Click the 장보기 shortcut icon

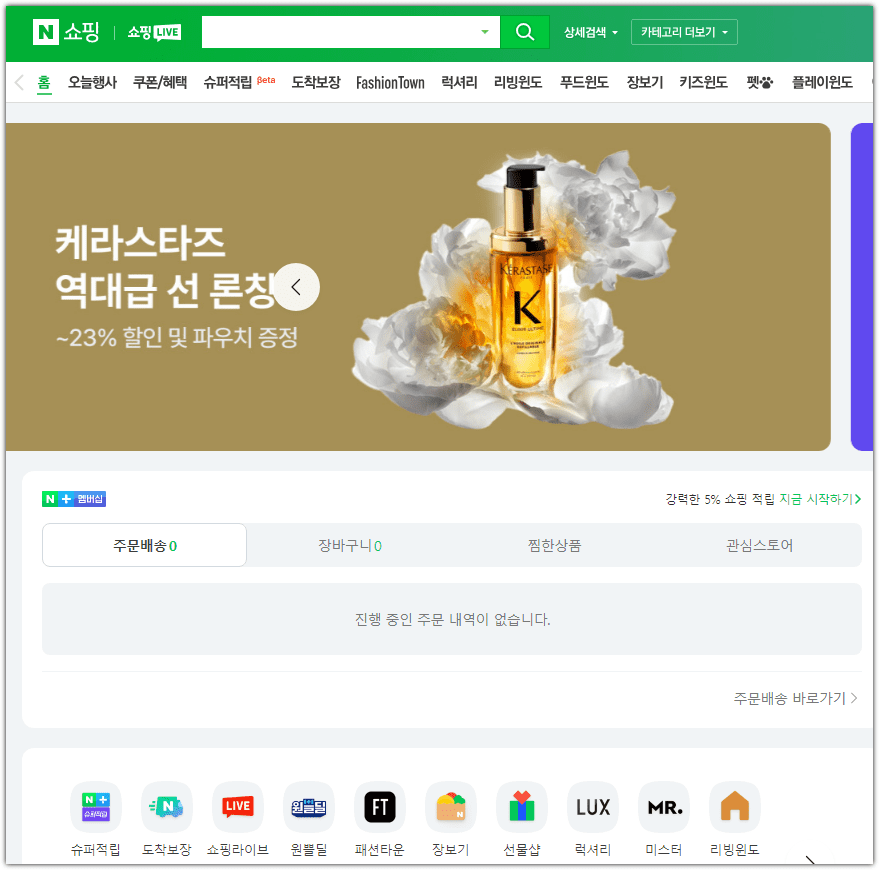click(450, 806)
